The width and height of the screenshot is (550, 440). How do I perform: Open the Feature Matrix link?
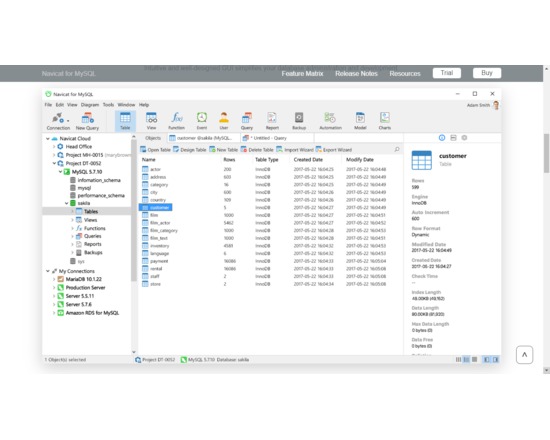coord(302,74)
